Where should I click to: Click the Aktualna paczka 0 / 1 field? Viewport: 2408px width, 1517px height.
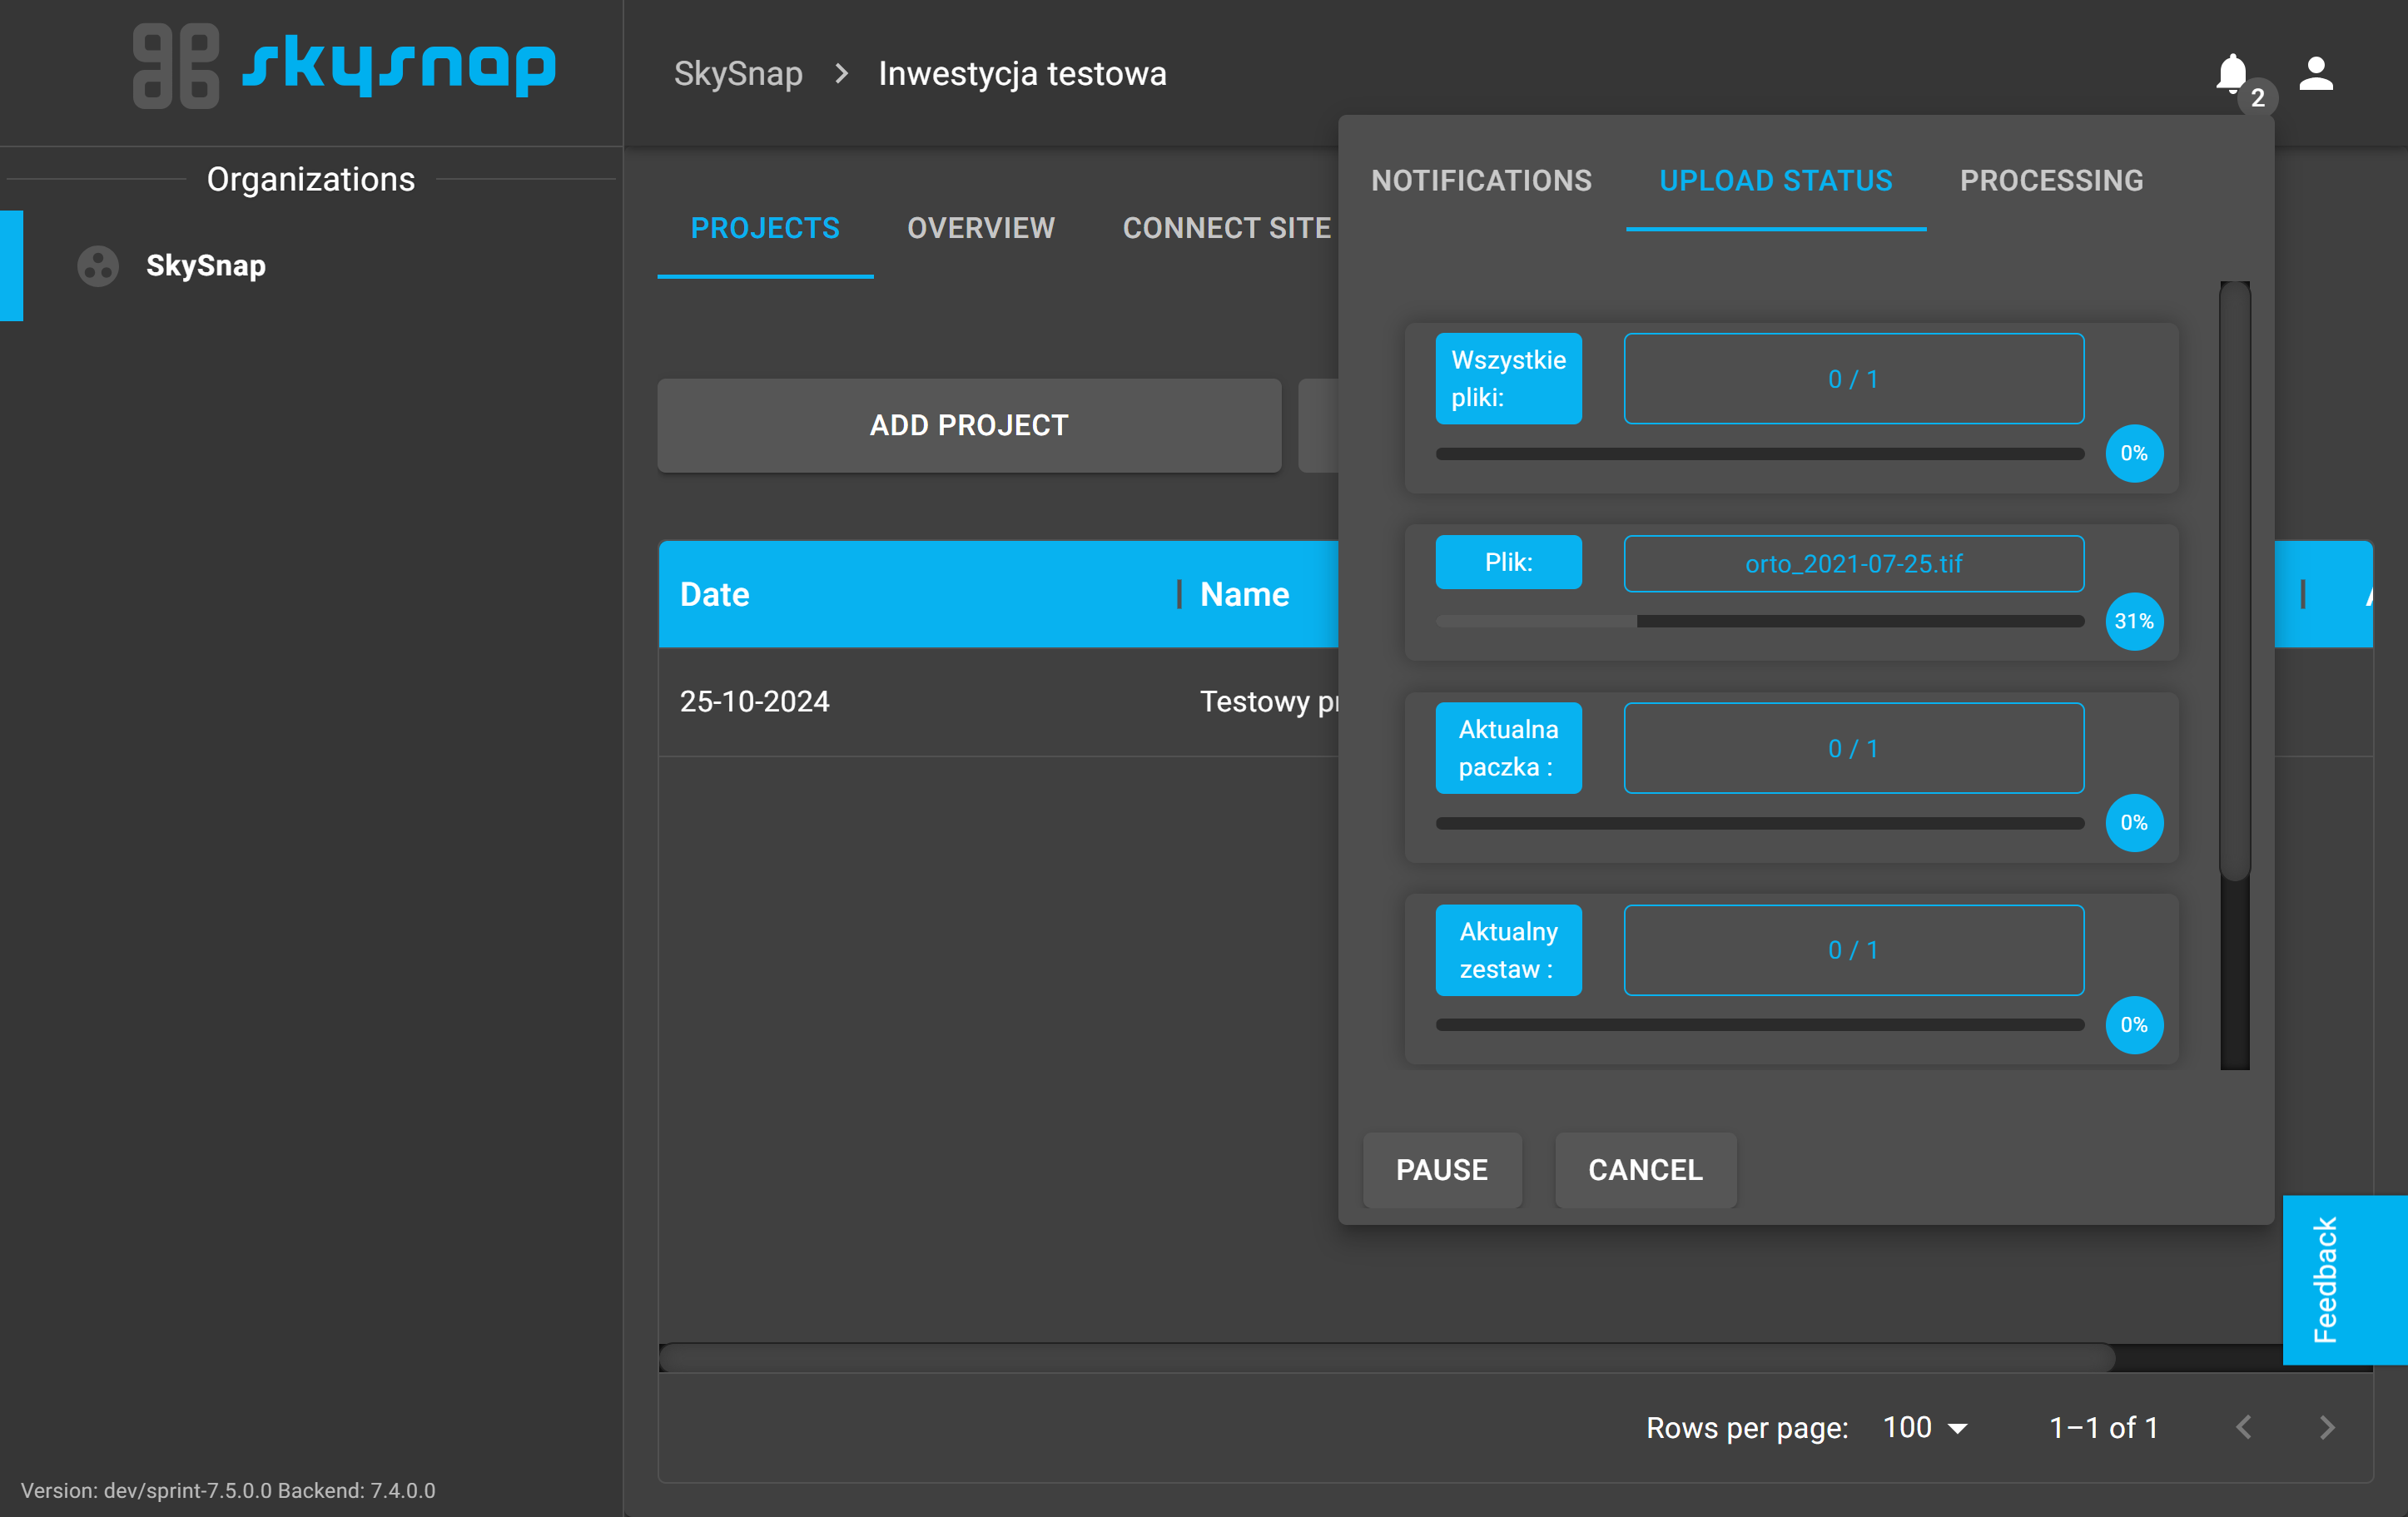click(x=1853, y=748)
